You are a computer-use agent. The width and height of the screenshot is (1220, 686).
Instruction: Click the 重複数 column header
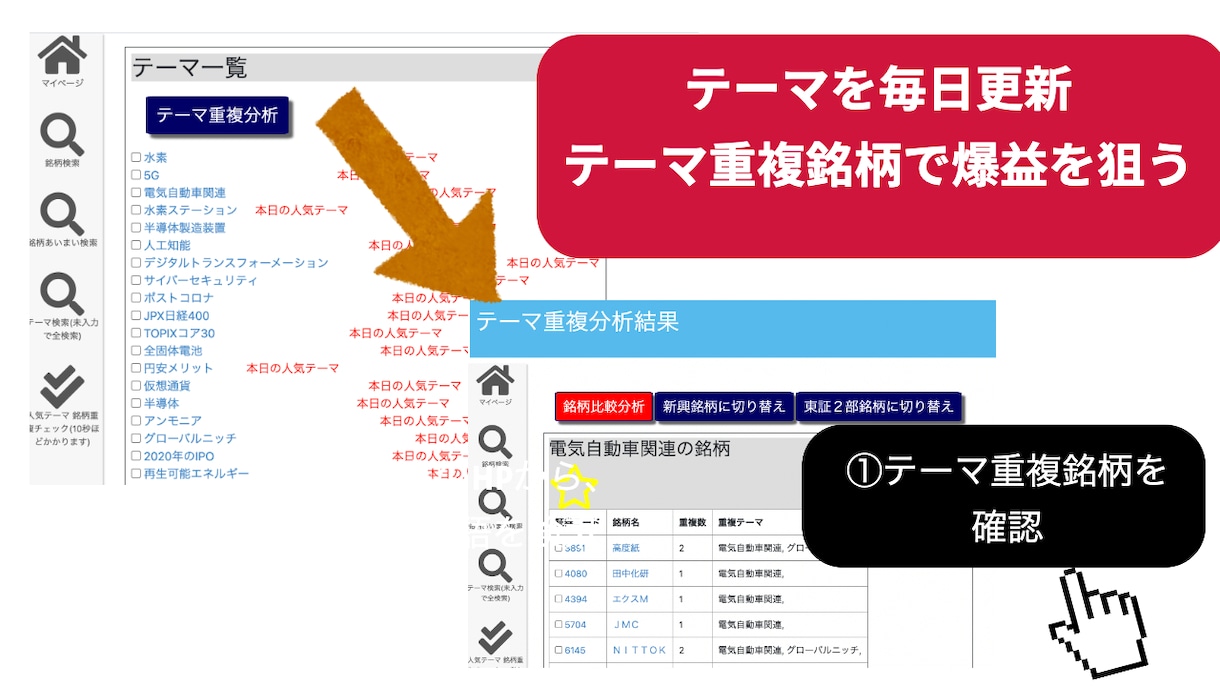[692, 523]
